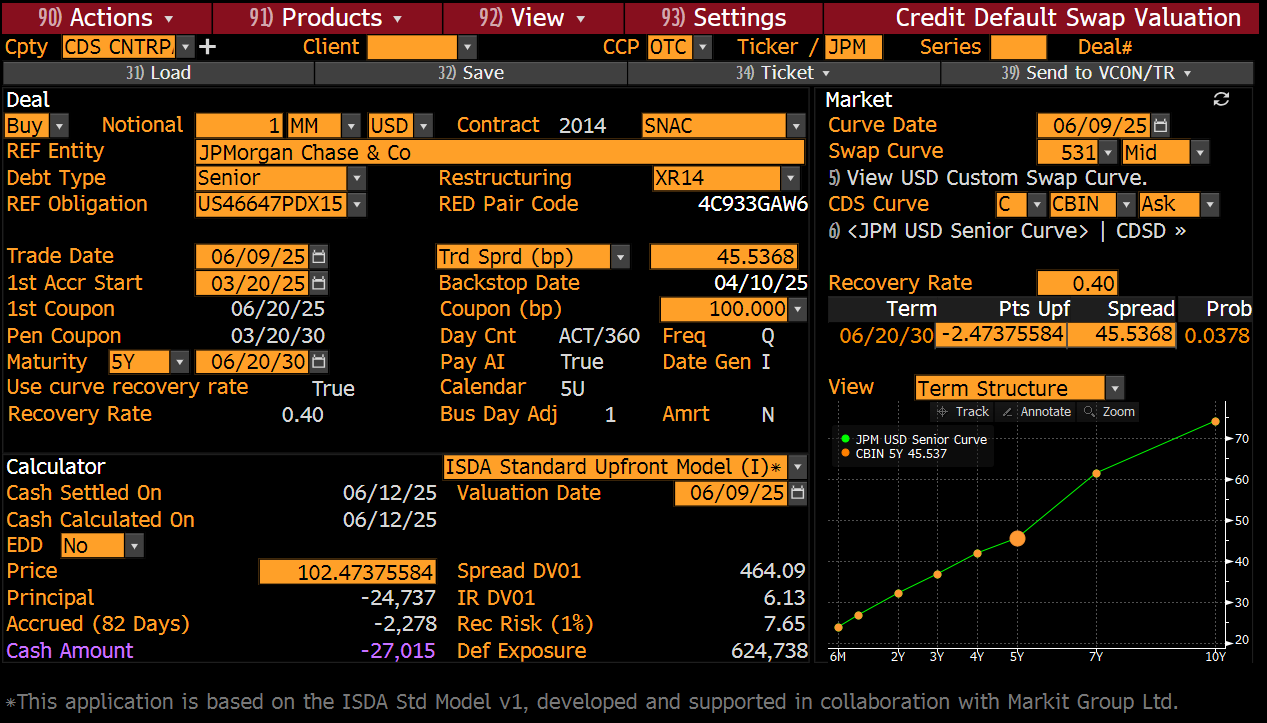Open the Debt Type Senior dropdown
Screen dimensions: 1267x723
[356, 177]
